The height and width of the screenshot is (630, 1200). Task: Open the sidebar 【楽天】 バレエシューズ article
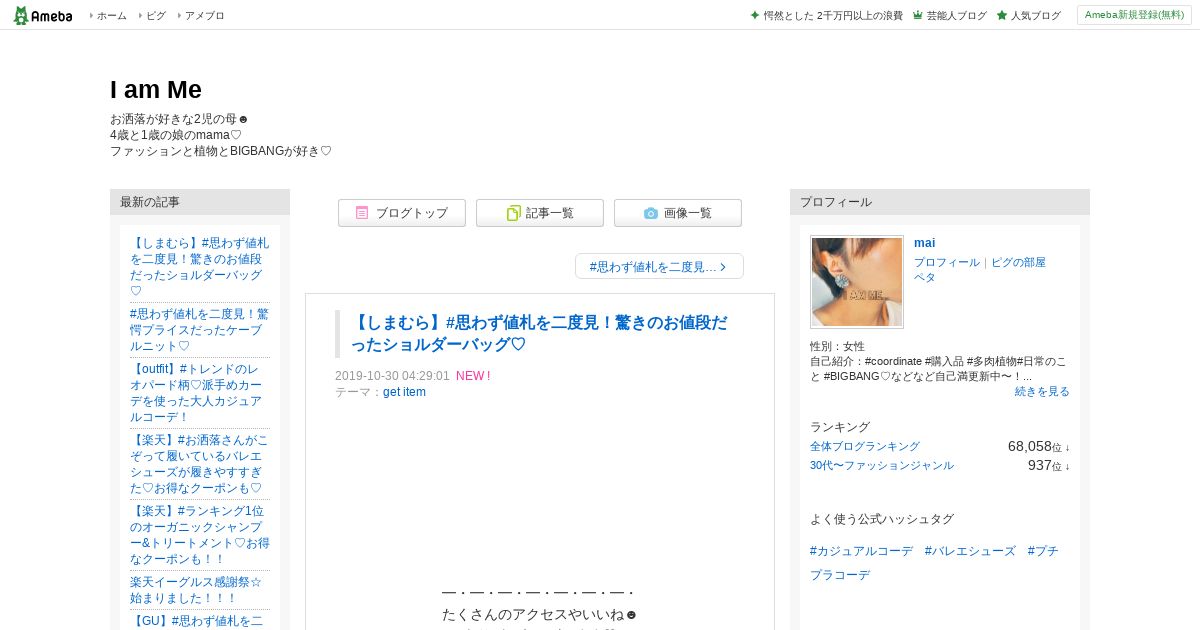pyautogui.click(x=200, y=464)
